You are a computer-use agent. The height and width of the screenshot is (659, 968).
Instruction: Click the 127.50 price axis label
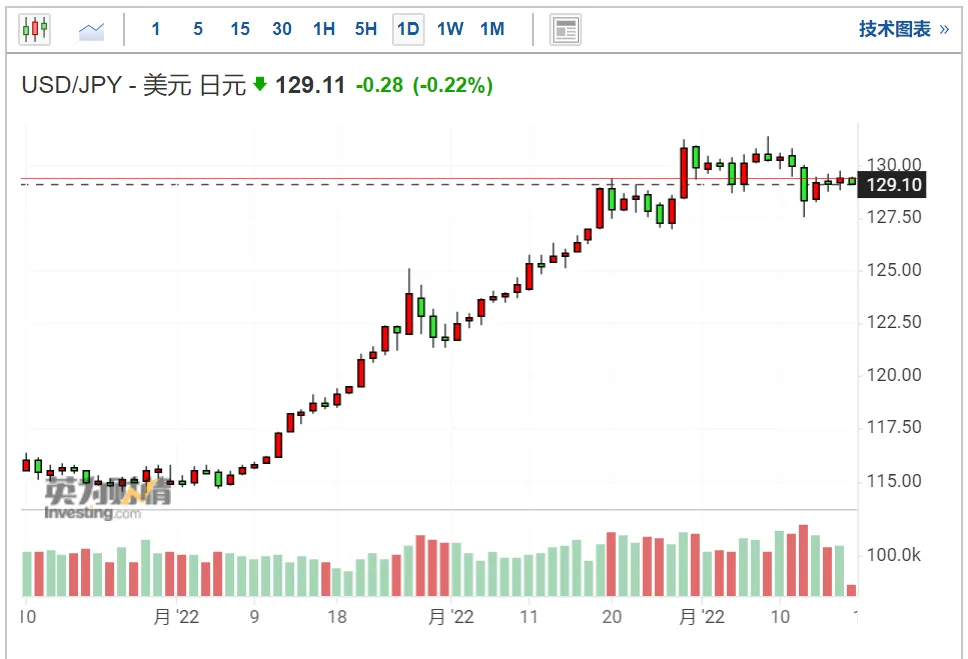[x=894, y=217]
